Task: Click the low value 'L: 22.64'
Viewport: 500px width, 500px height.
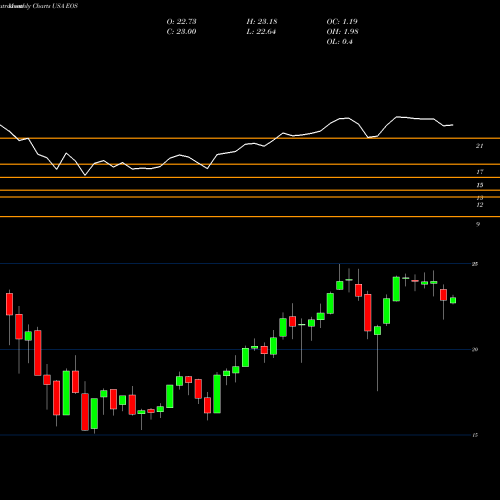Action: coord(261,32)
